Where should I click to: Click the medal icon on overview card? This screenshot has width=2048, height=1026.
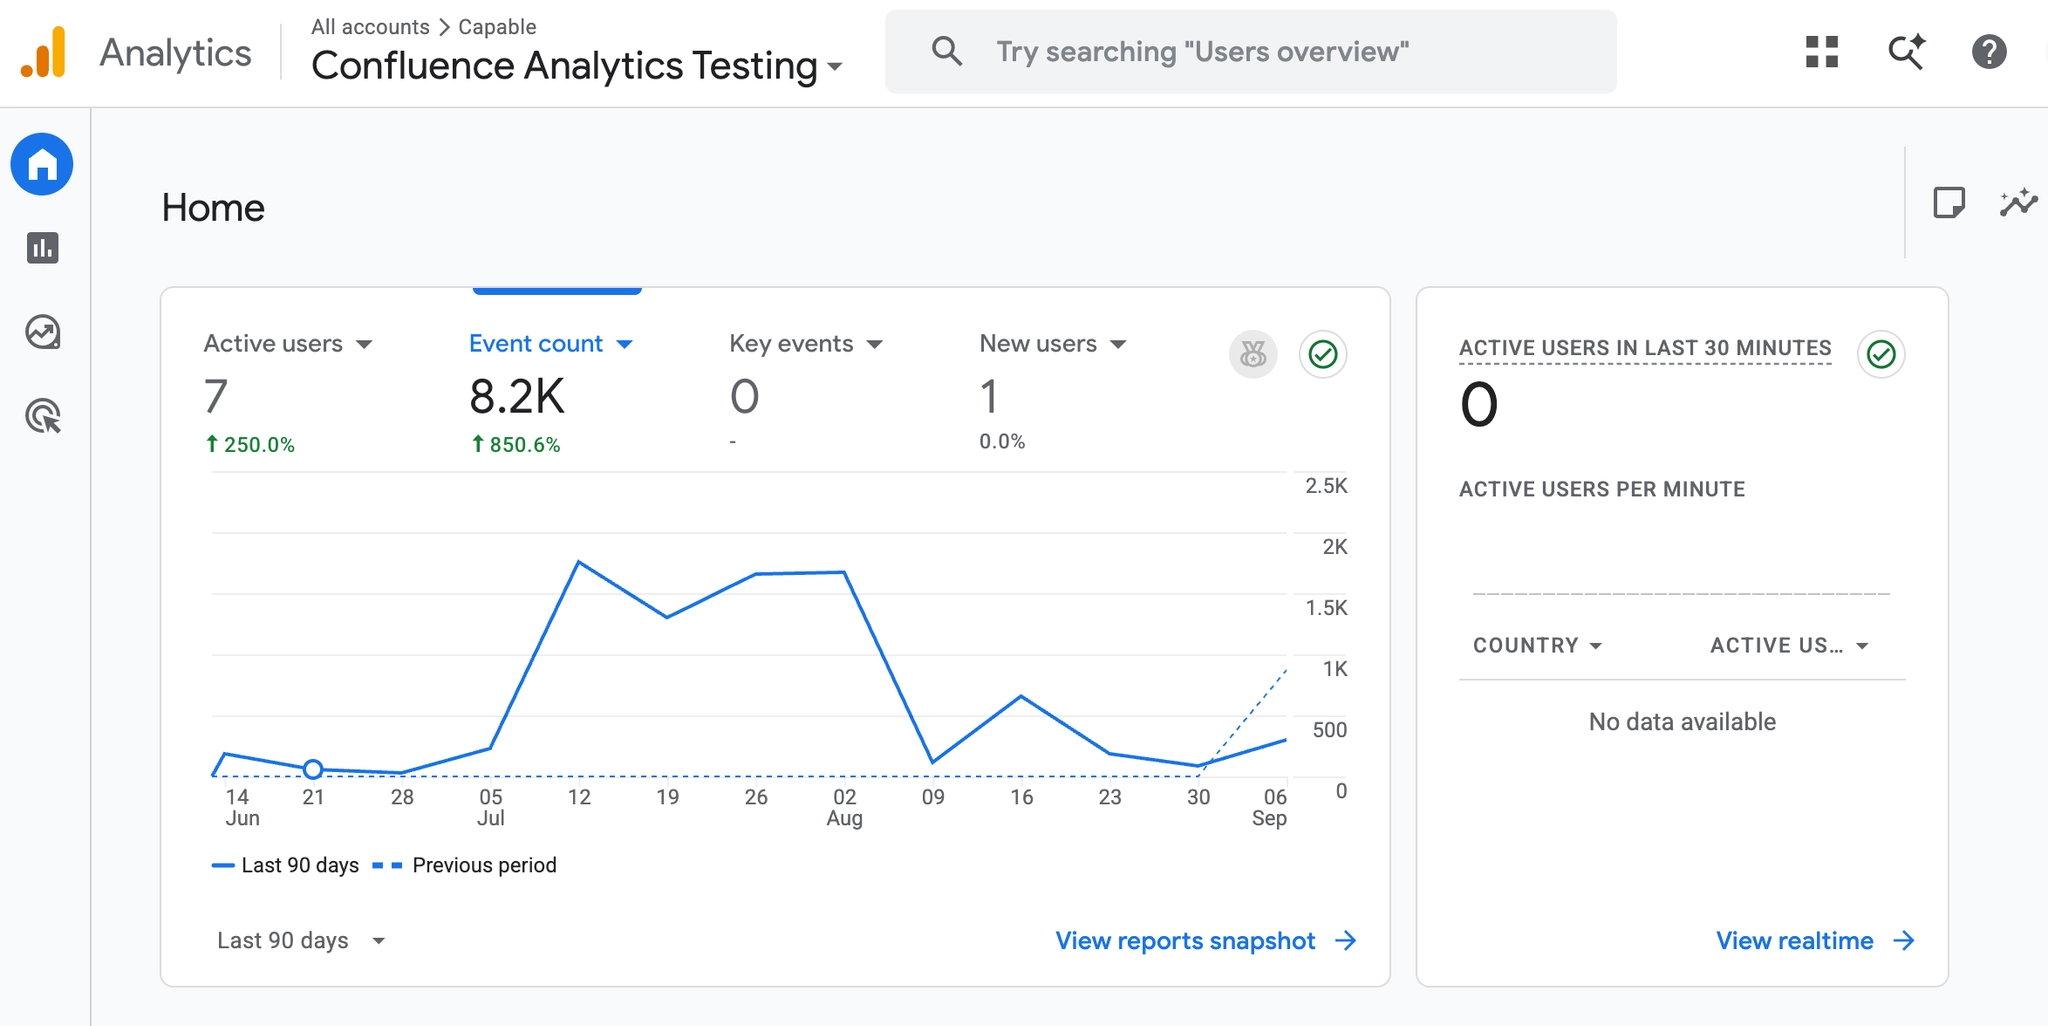pos(1253,354)
